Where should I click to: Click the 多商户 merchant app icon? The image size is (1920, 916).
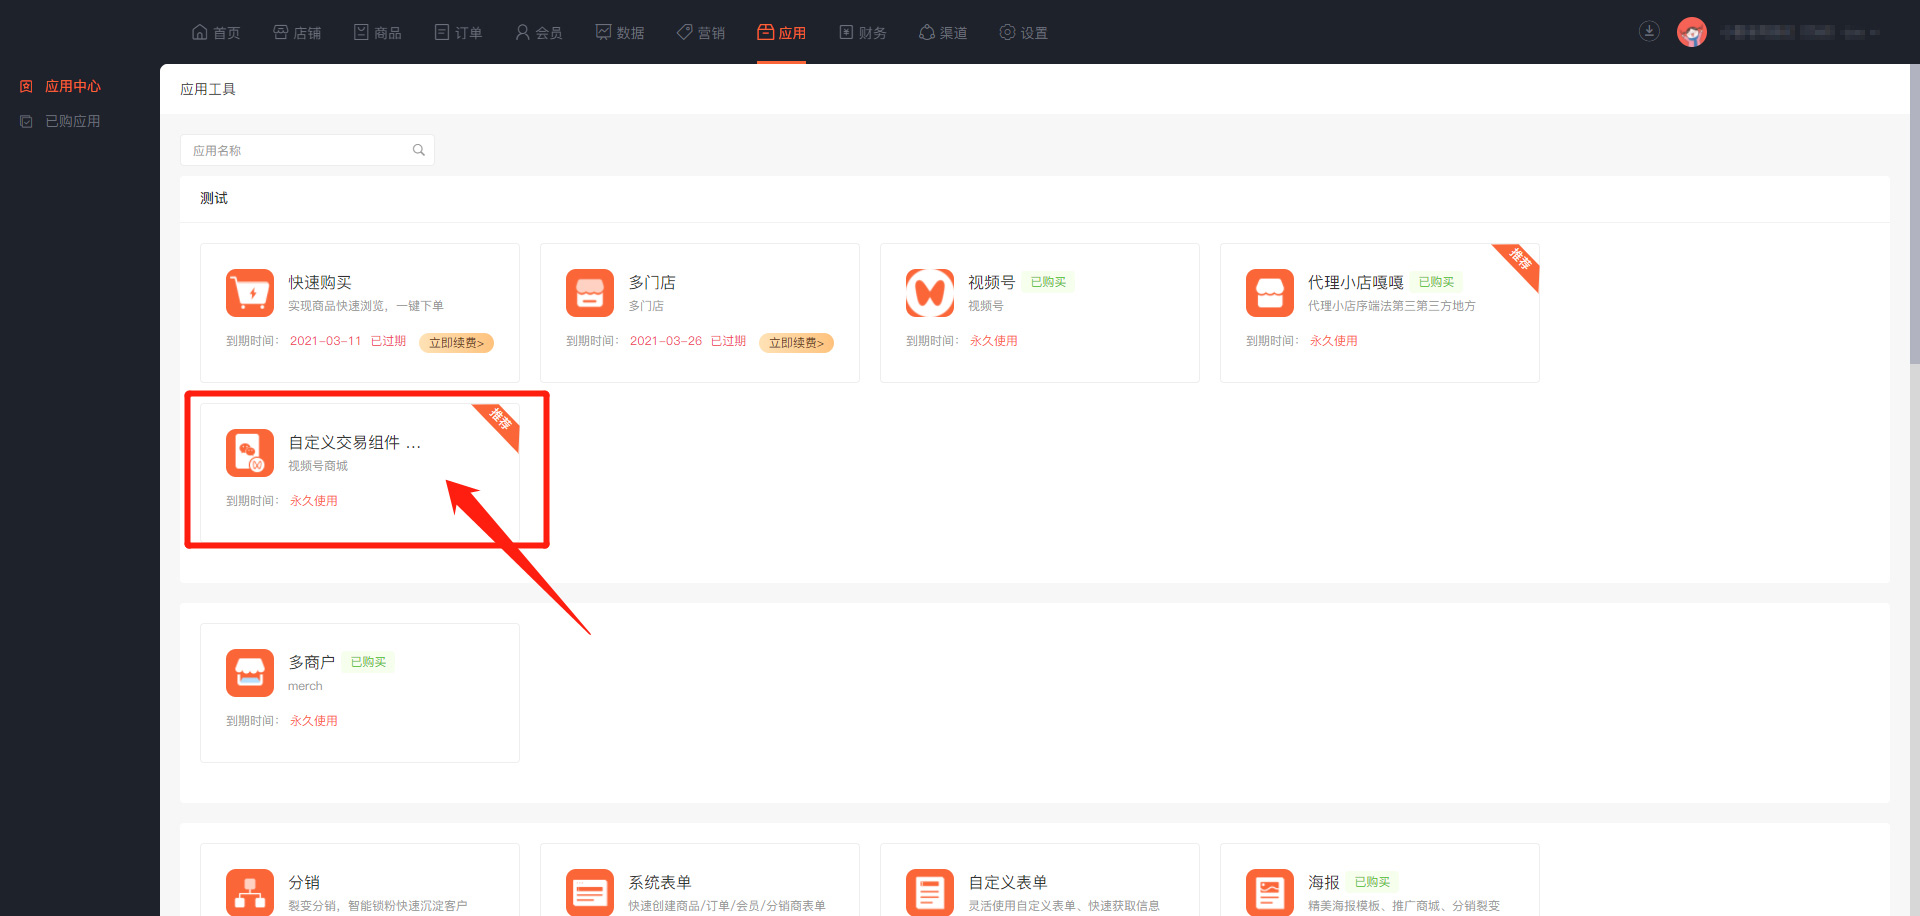click(249, 673)
